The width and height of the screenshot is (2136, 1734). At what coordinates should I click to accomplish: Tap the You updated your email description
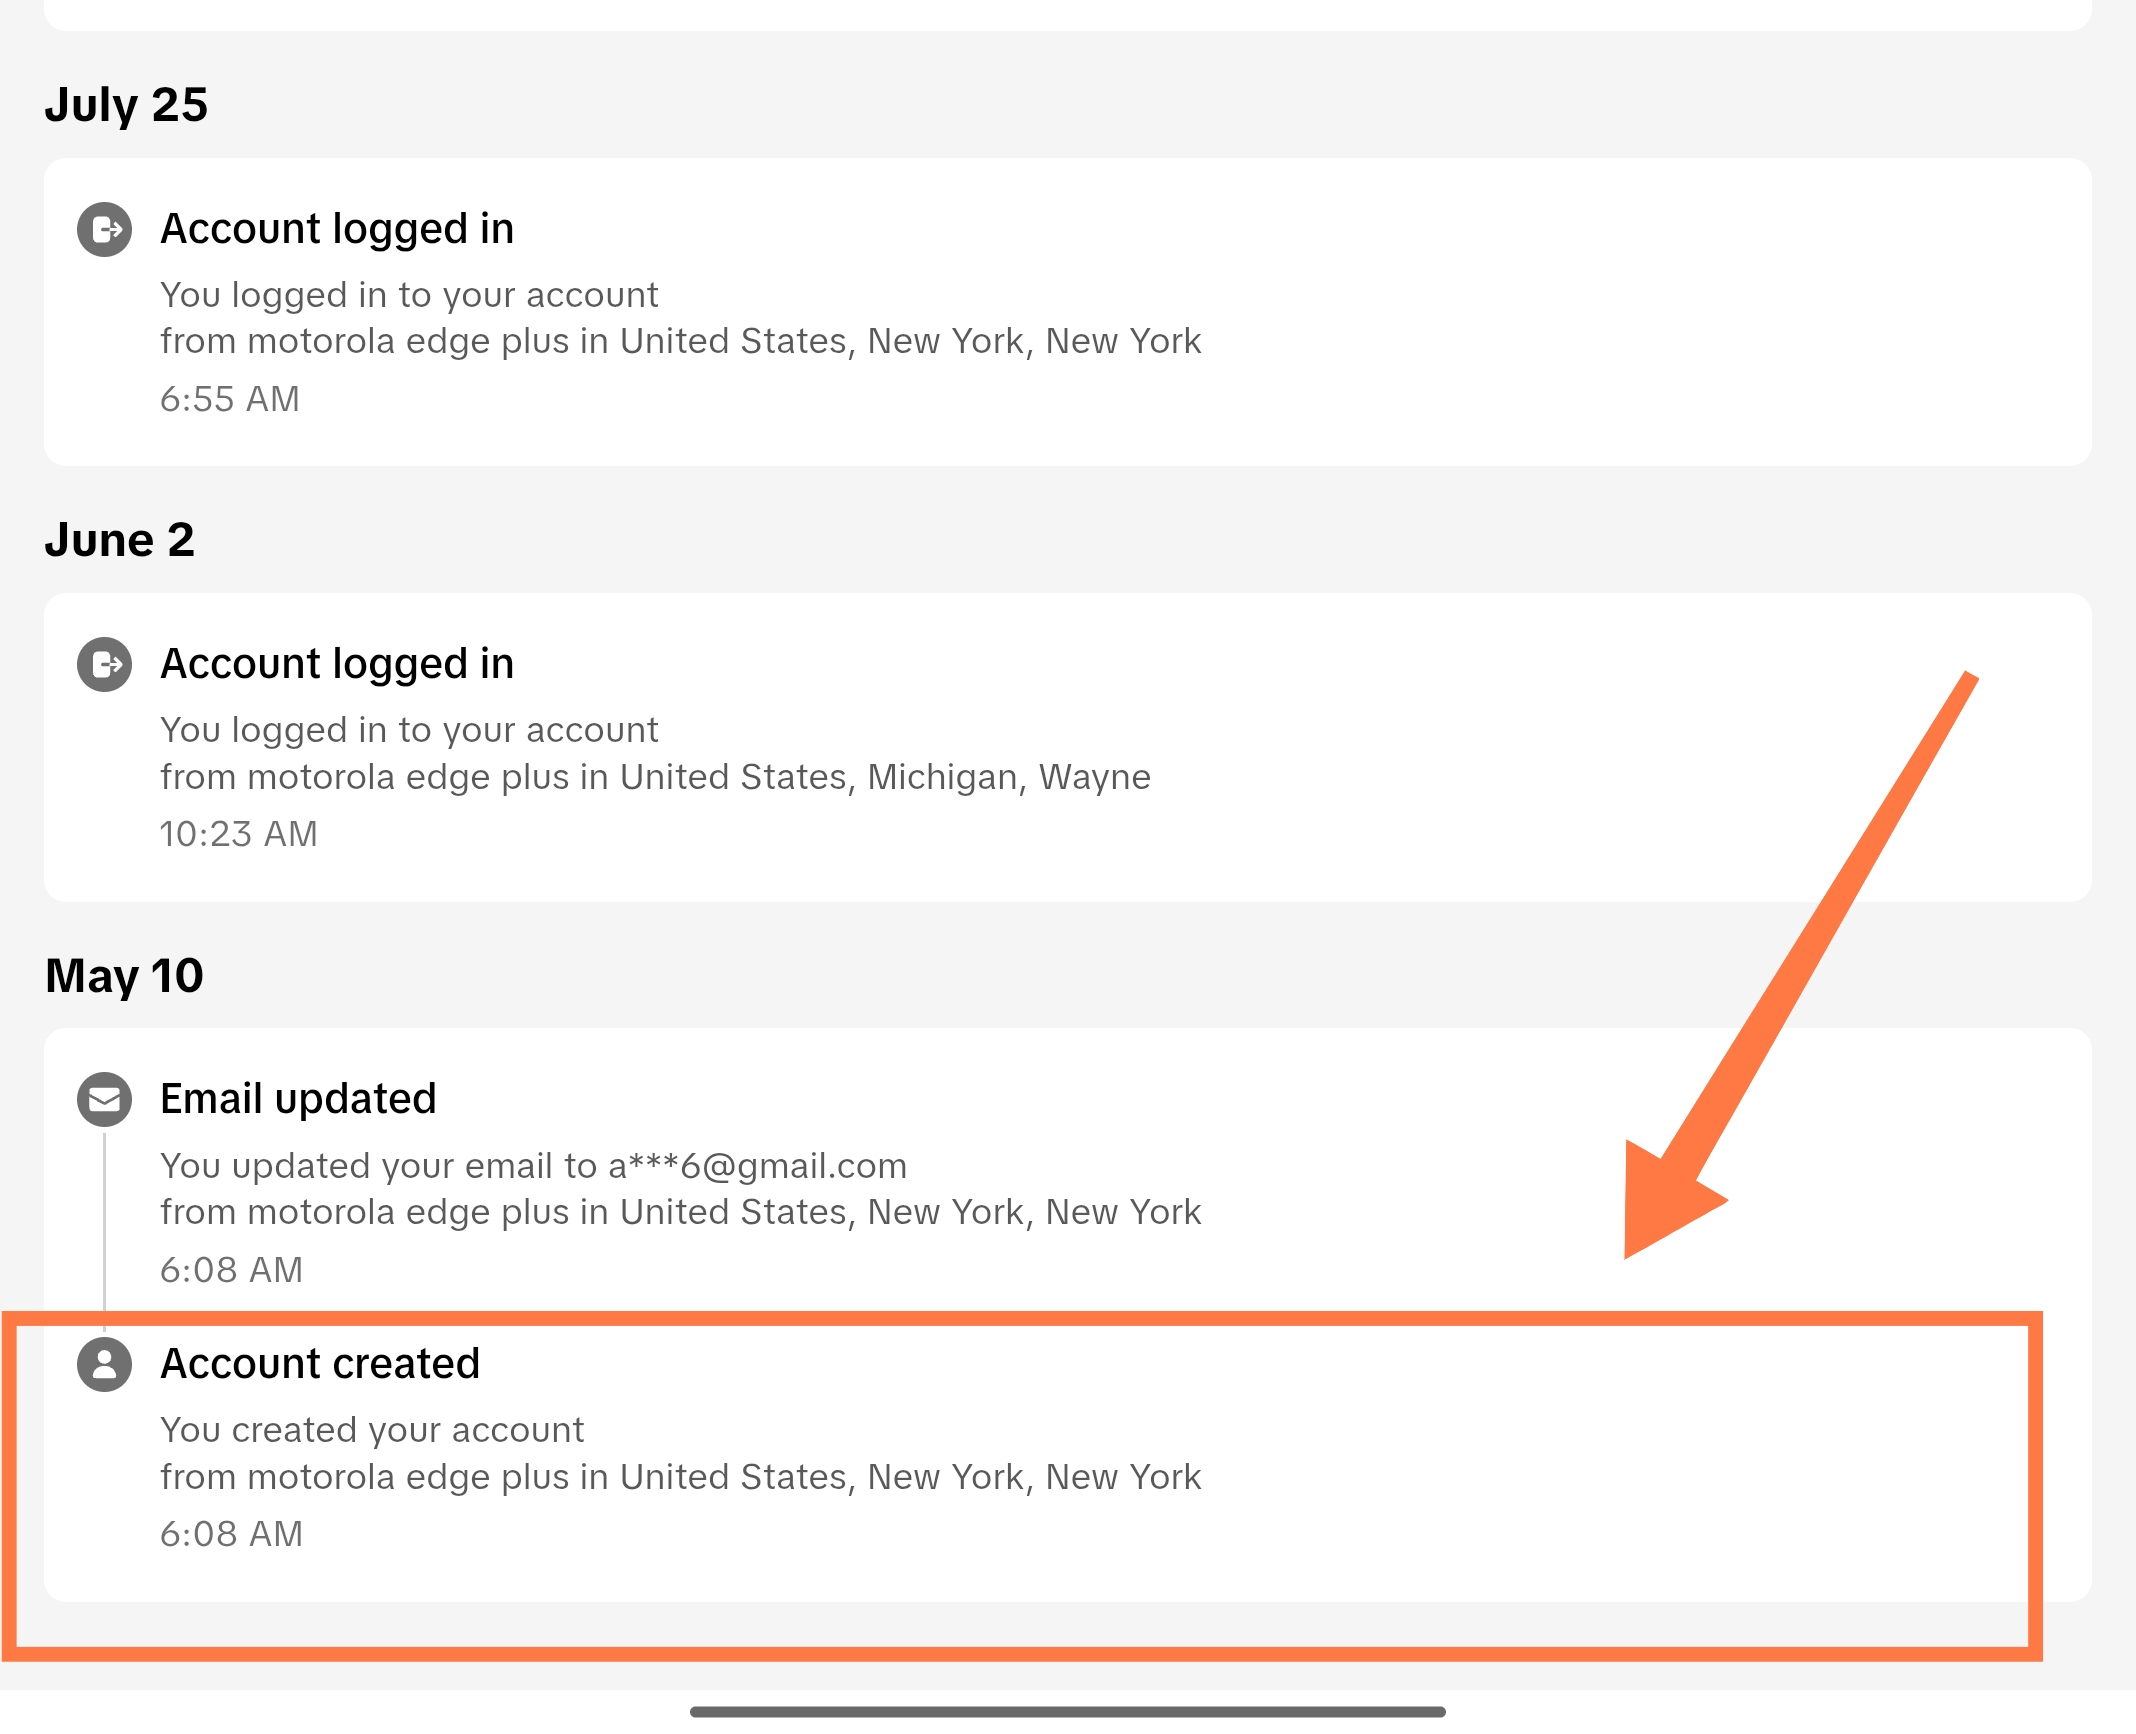[x=533, y=1167]
